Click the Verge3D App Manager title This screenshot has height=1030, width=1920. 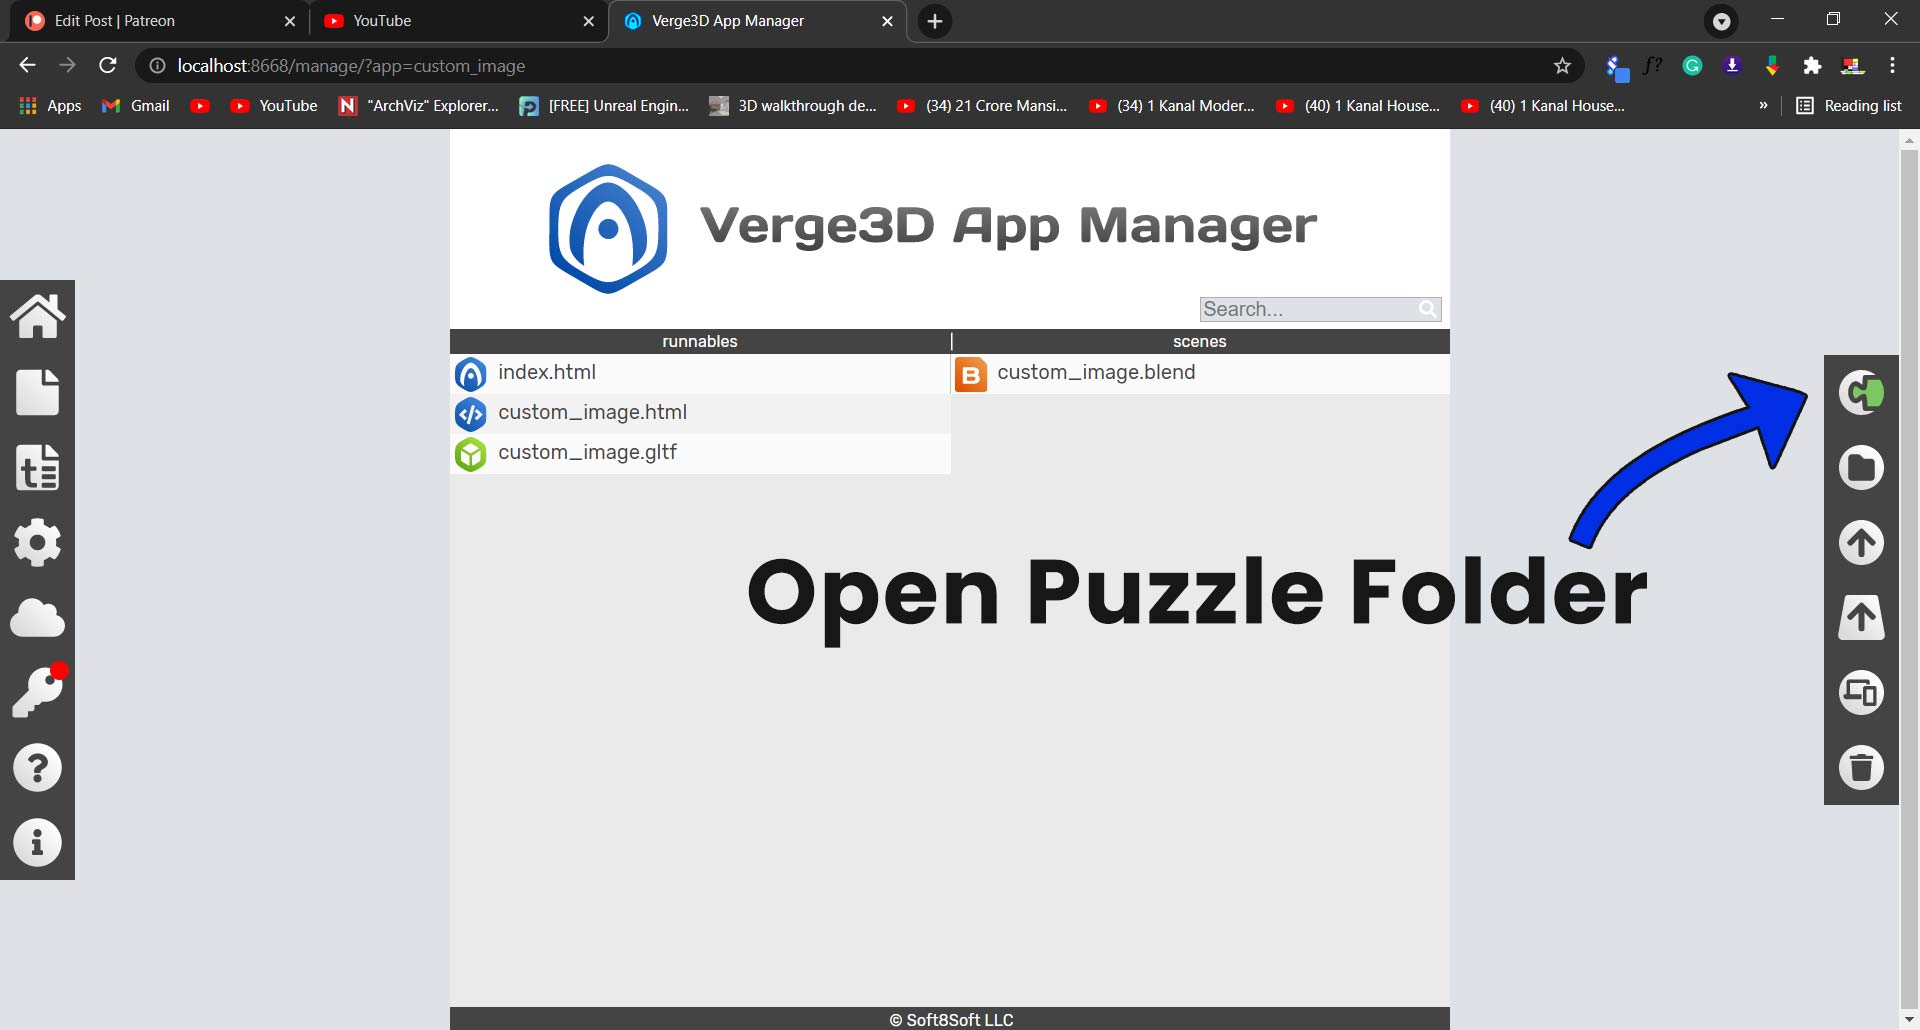(x=1008, y=226)
